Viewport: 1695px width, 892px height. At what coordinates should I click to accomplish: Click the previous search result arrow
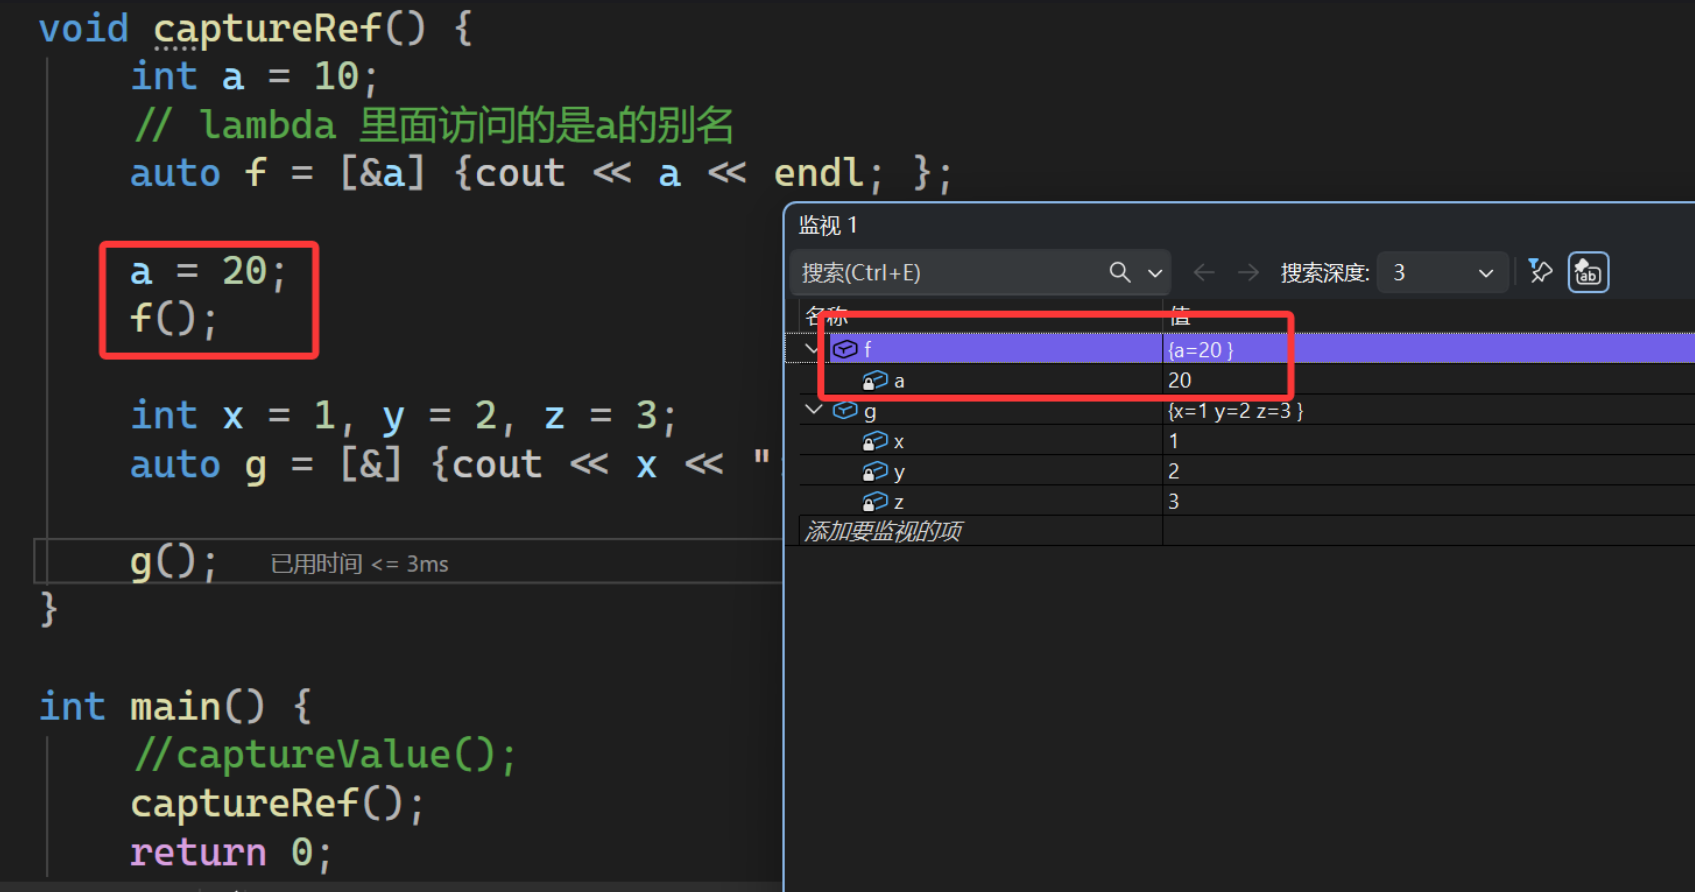tap(1204, 272)
